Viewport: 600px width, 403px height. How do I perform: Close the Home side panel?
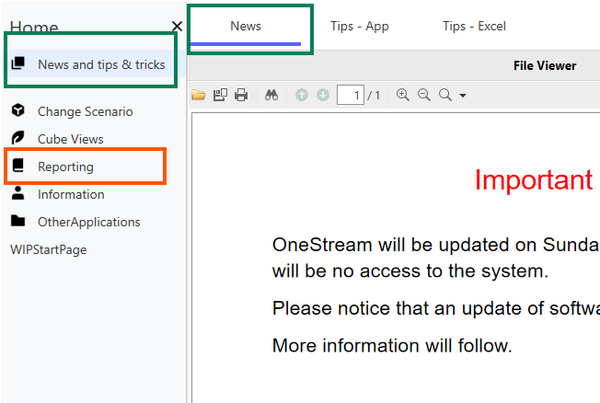pos(177,26)
